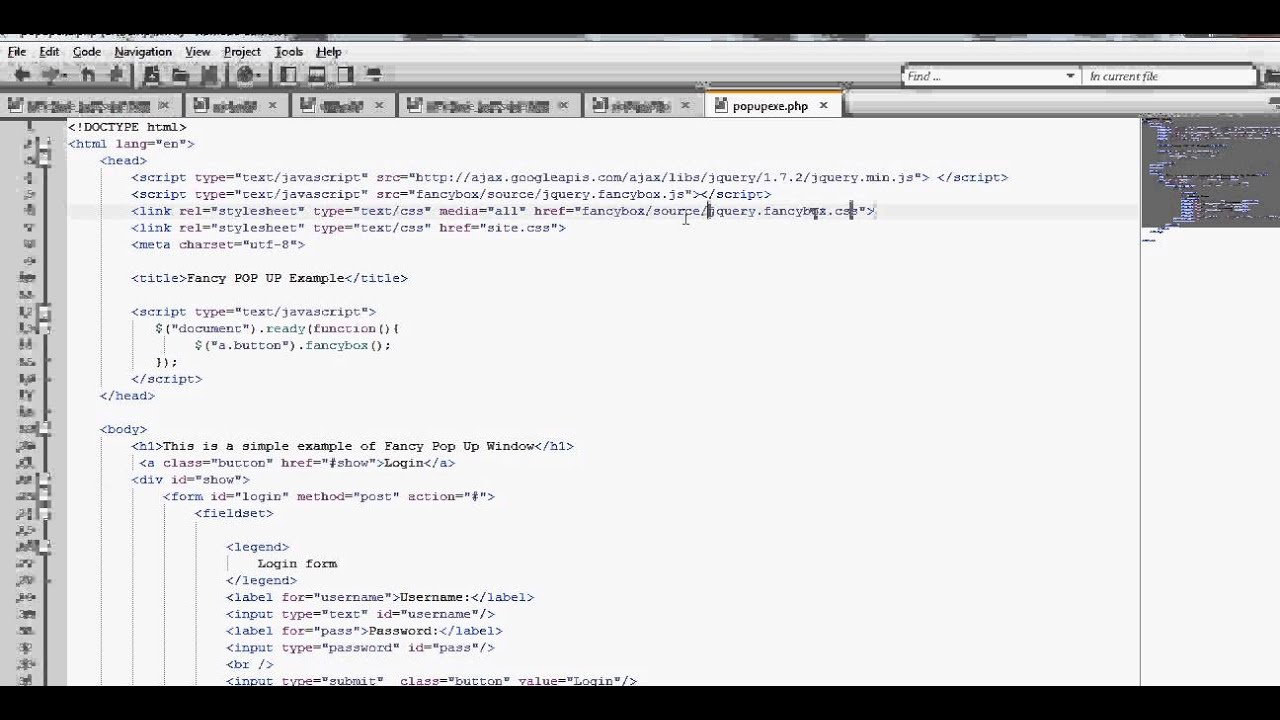Open the Edit menu
1280x720 pixels.
(x=49, y=52)
